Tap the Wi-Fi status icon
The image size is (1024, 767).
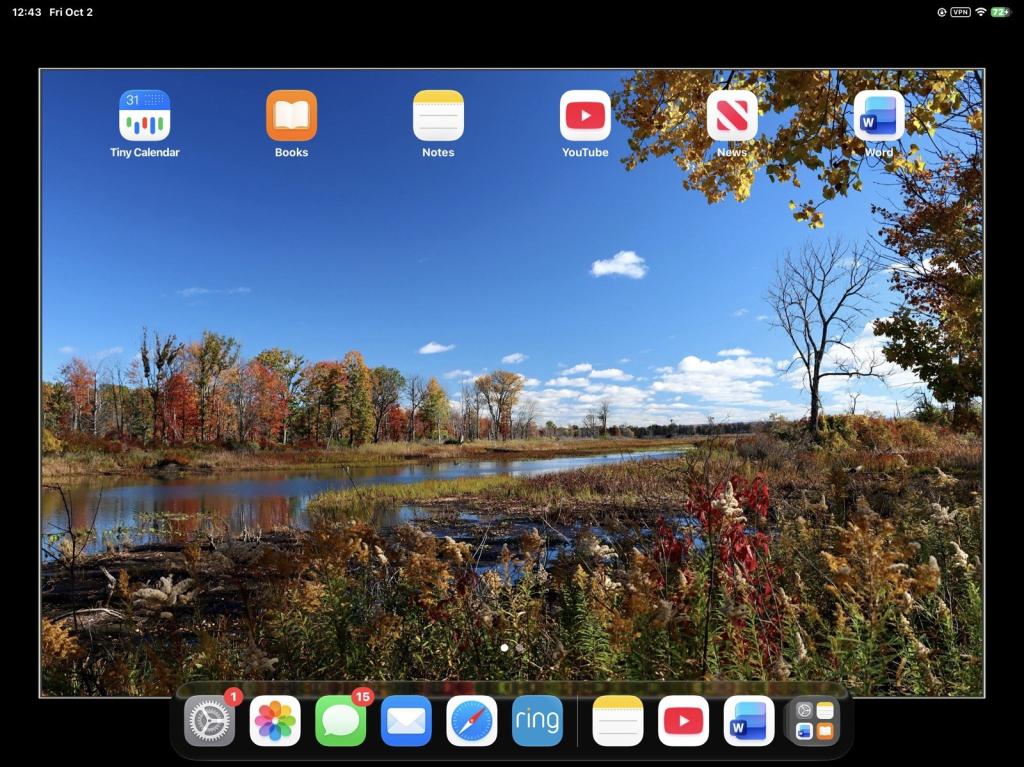pyautogui.click(x=980, y=12)
